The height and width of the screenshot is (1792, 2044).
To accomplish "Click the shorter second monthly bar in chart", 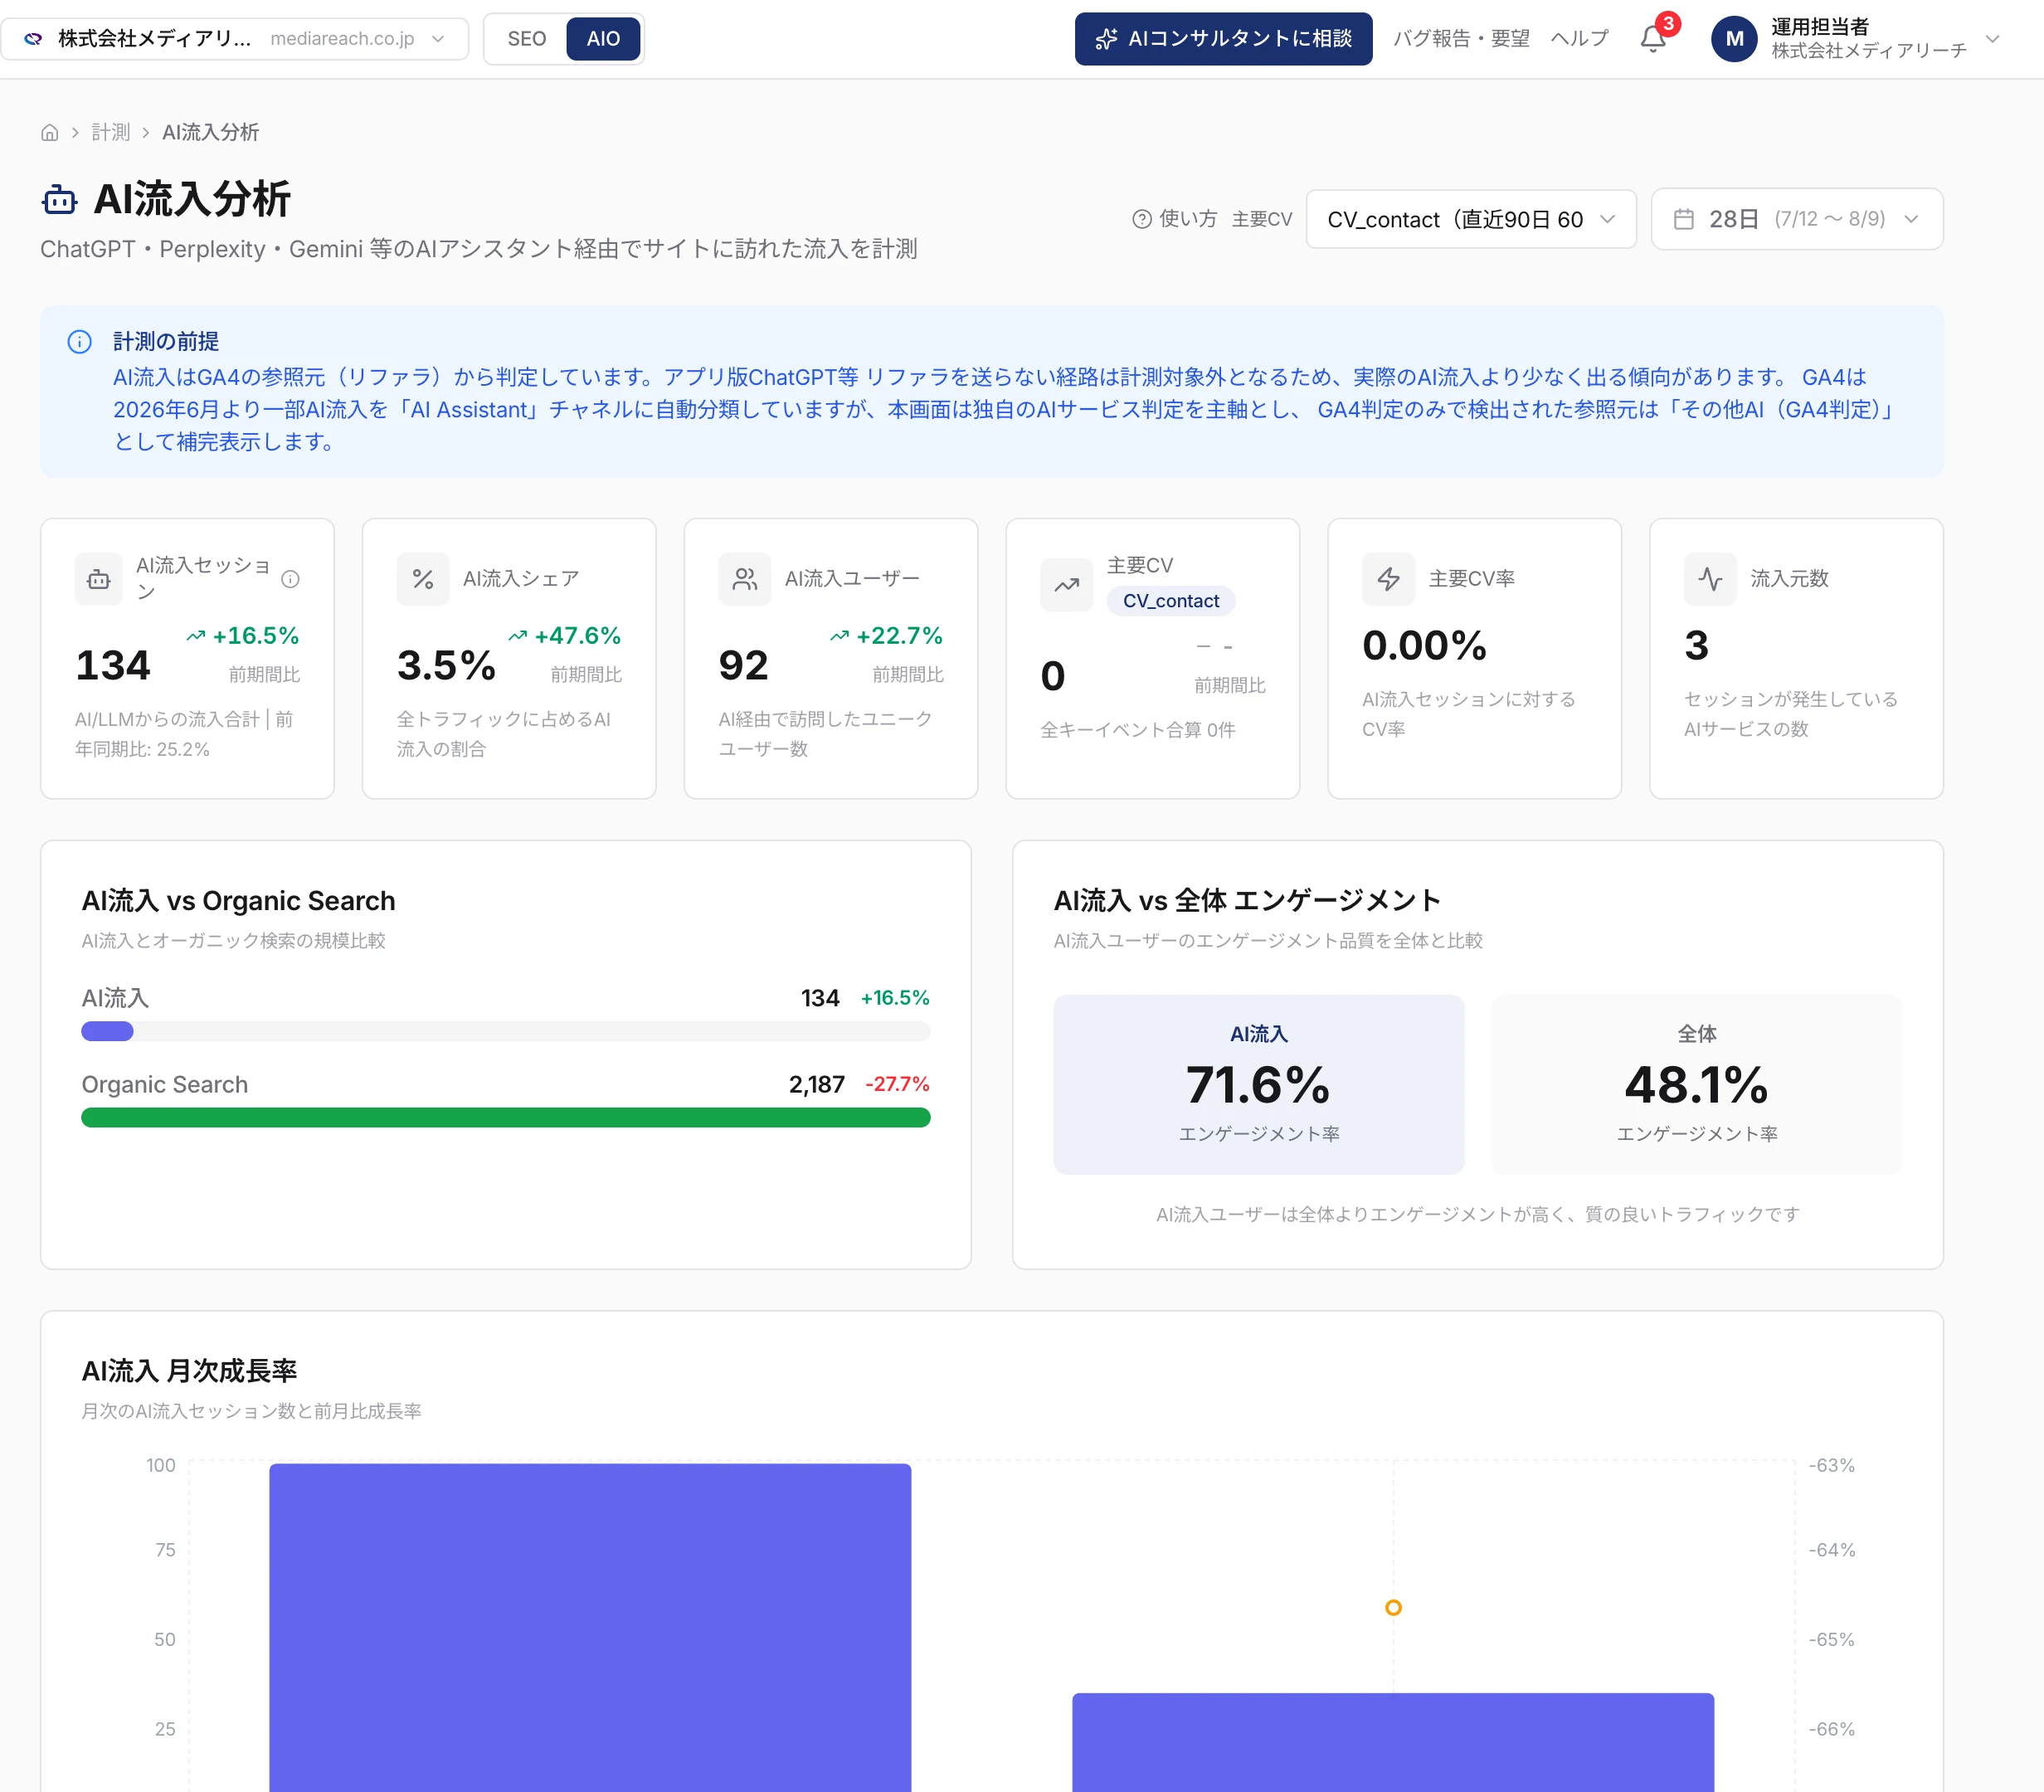I will pyautogui.click(x=1393, y=1742).
